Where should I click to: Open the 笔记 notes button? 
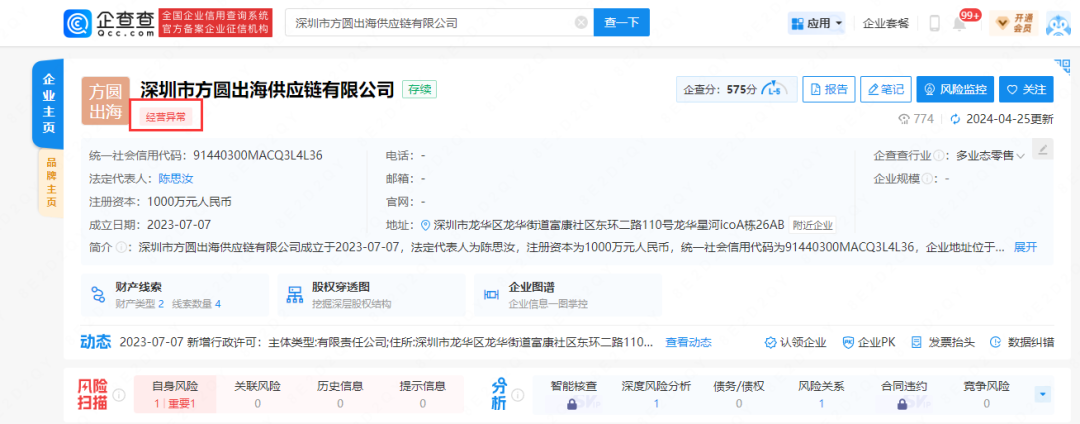886,89
